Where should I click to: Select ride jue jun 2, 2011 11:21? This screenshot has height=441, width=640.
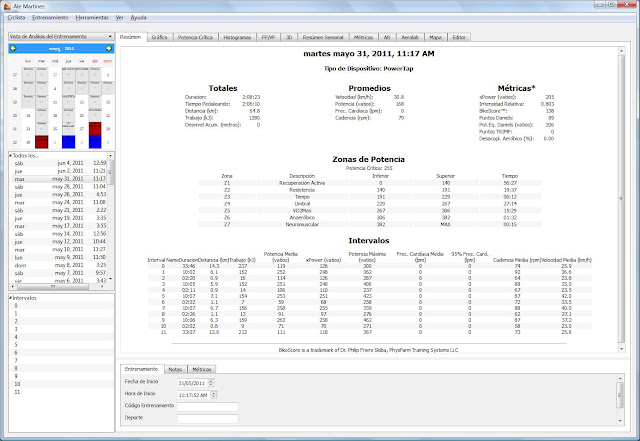tap(60, 171)
